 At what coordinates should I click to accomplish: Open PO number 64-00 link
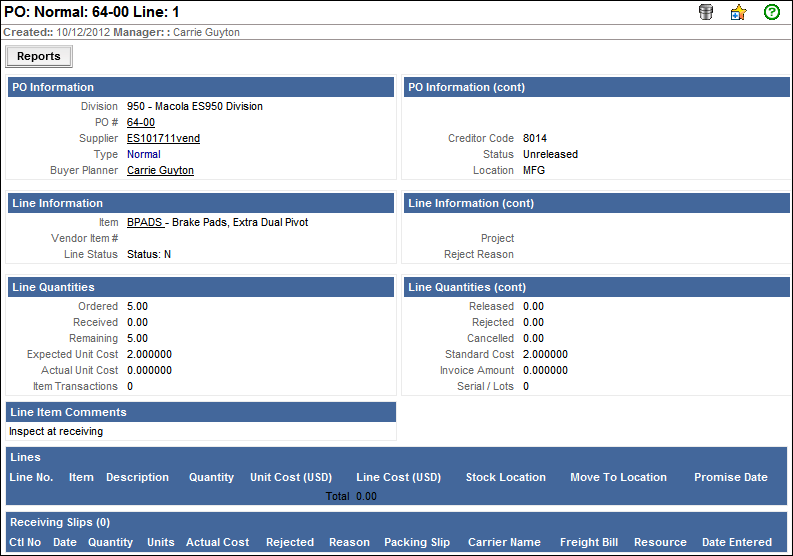[141, 122]
